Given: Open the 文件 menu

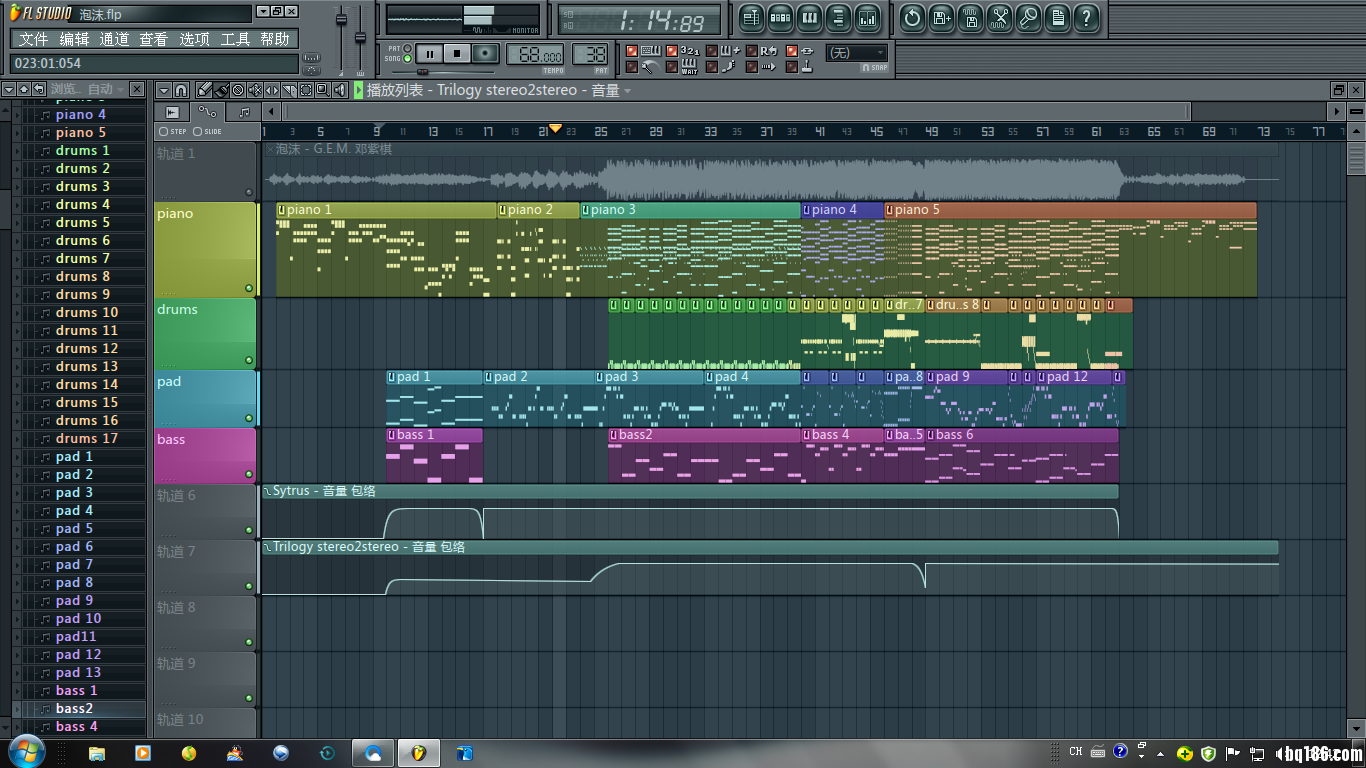Looking at the screenshot, I should 34,39.
